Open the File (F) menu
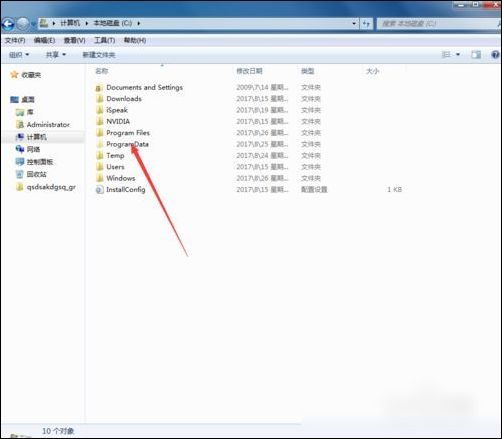Image resolution: width=502 pixels, height=439 pixels. 15,40
